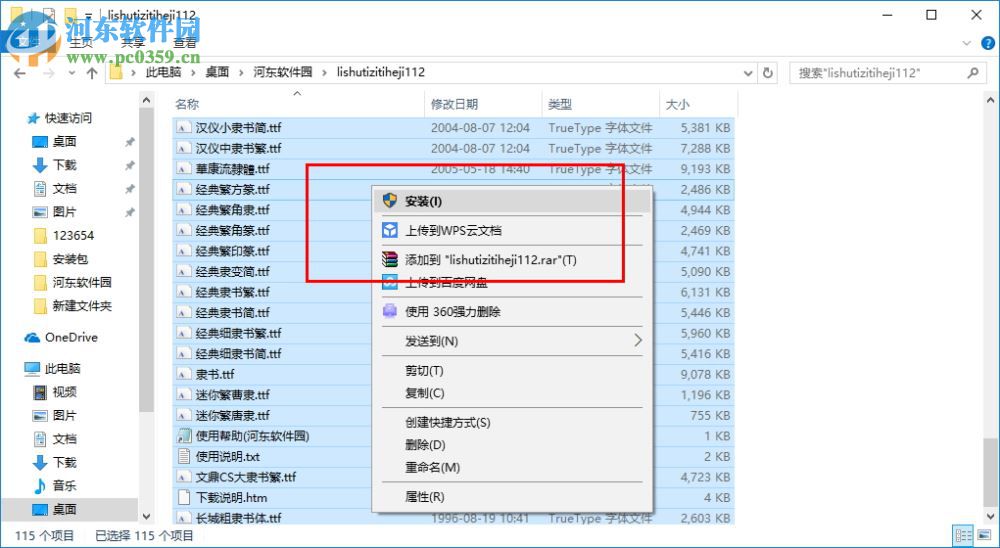Open pinned 下载 under quick access
The width and height of the screenshot is (1000, 548).
tap(64, 165)
